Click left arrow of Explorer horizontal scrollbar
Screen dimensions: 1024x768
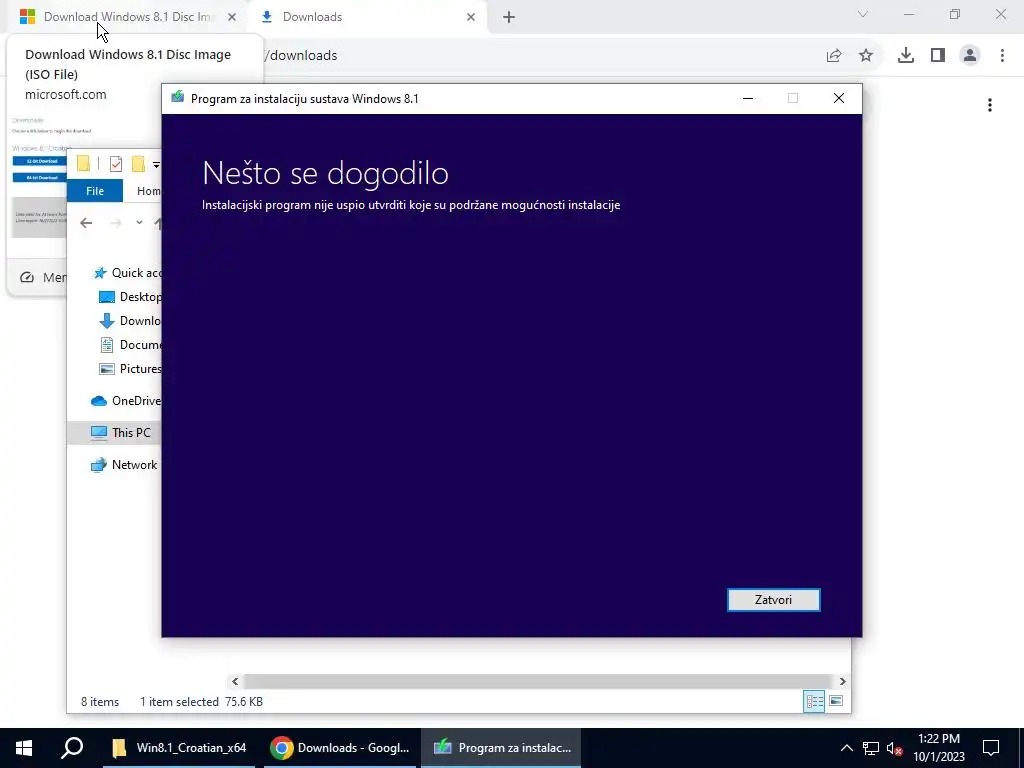tap(235, 681)
